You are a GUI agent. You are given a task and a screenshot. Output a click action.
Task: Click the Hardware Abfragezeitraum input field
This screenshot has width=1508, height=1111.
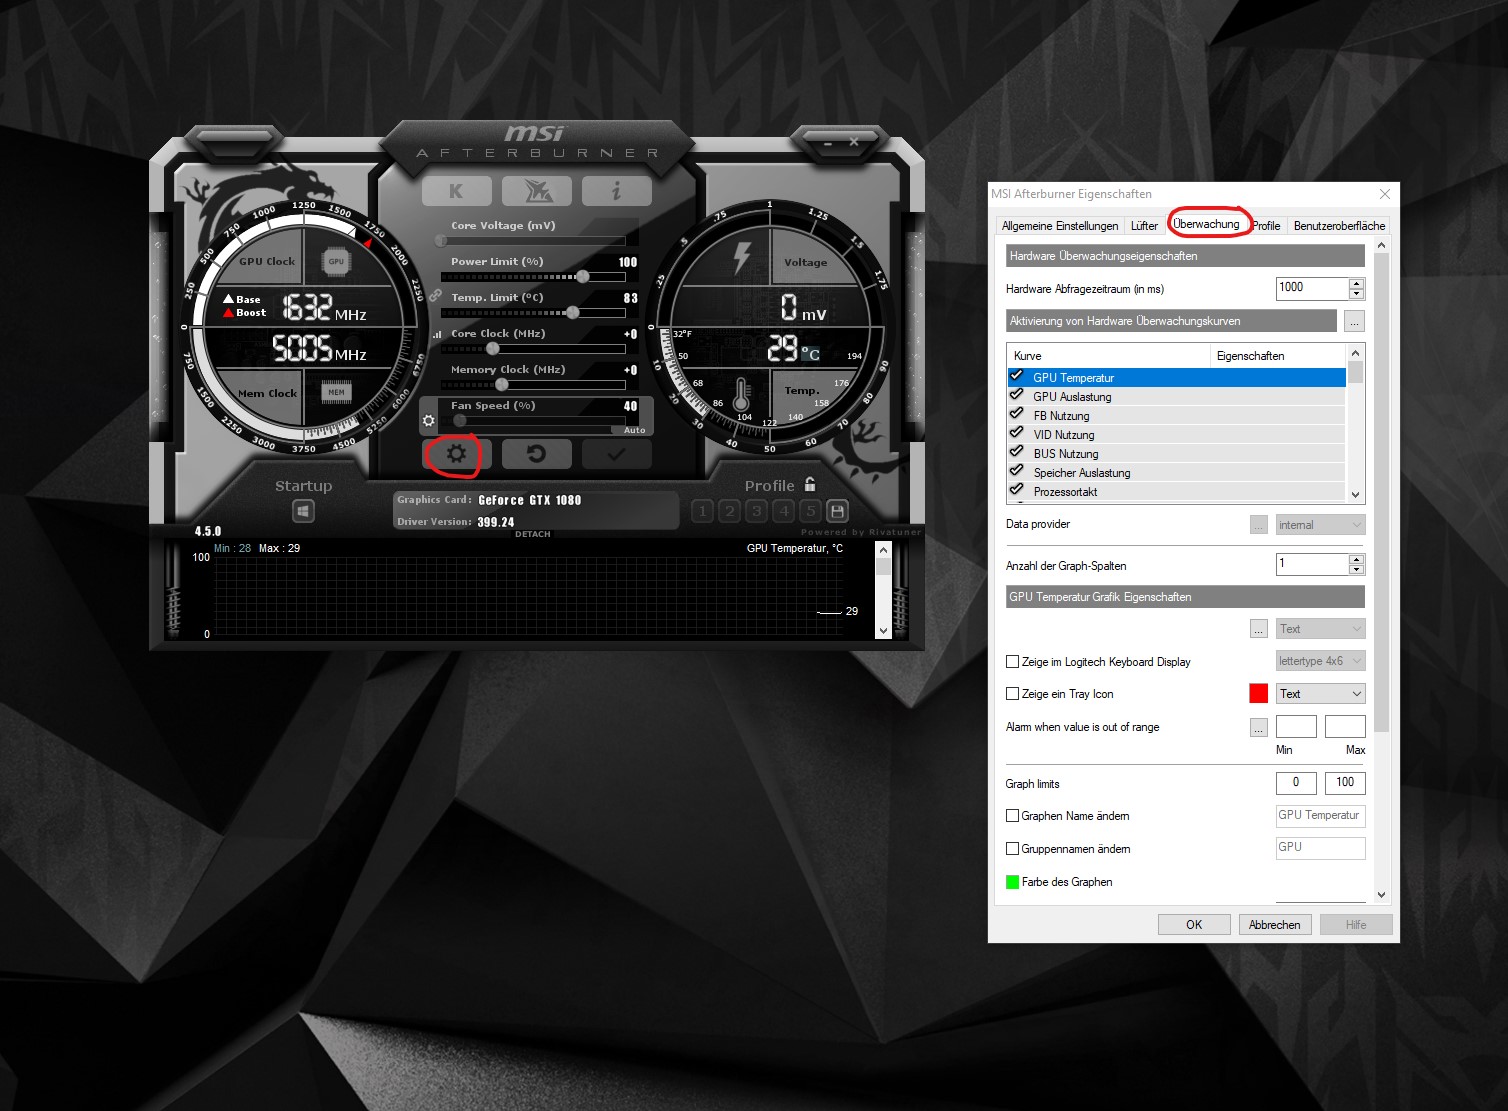[1312, 288]
